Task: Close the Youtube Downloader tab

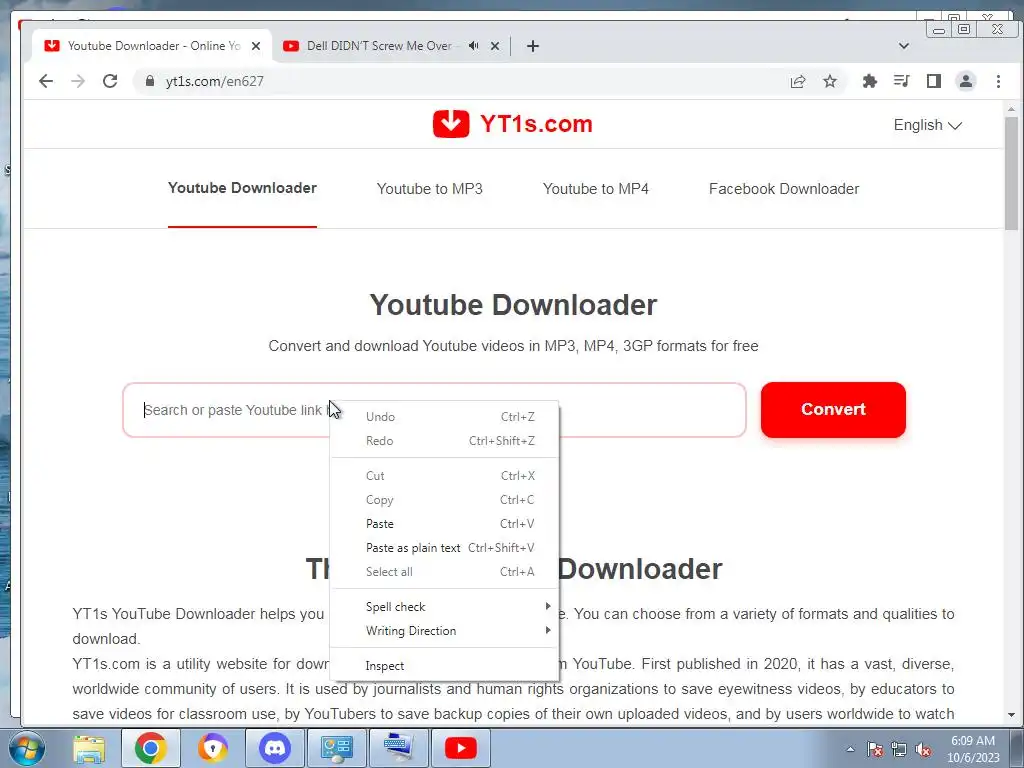Action: tap(256, 46)
